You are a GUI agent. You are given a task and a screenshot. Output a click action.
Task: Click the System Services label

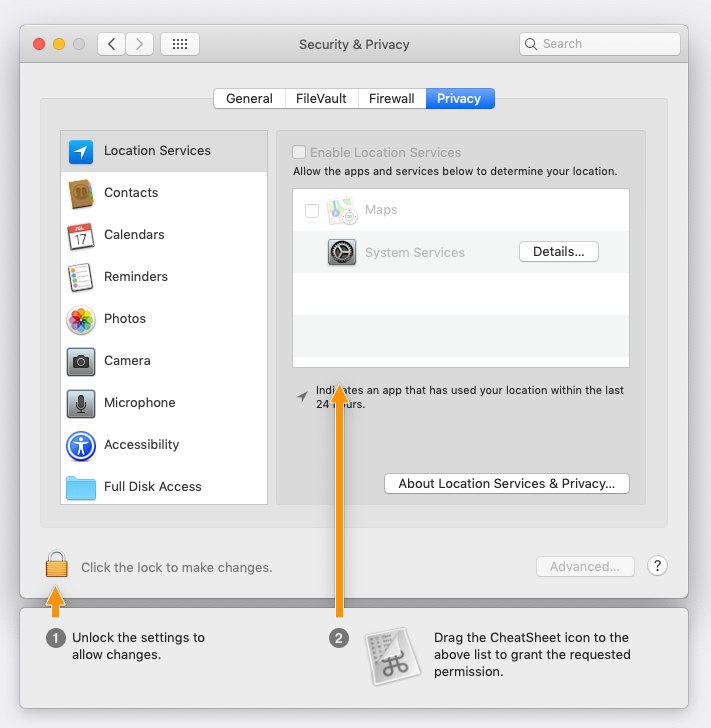point(415,253)
